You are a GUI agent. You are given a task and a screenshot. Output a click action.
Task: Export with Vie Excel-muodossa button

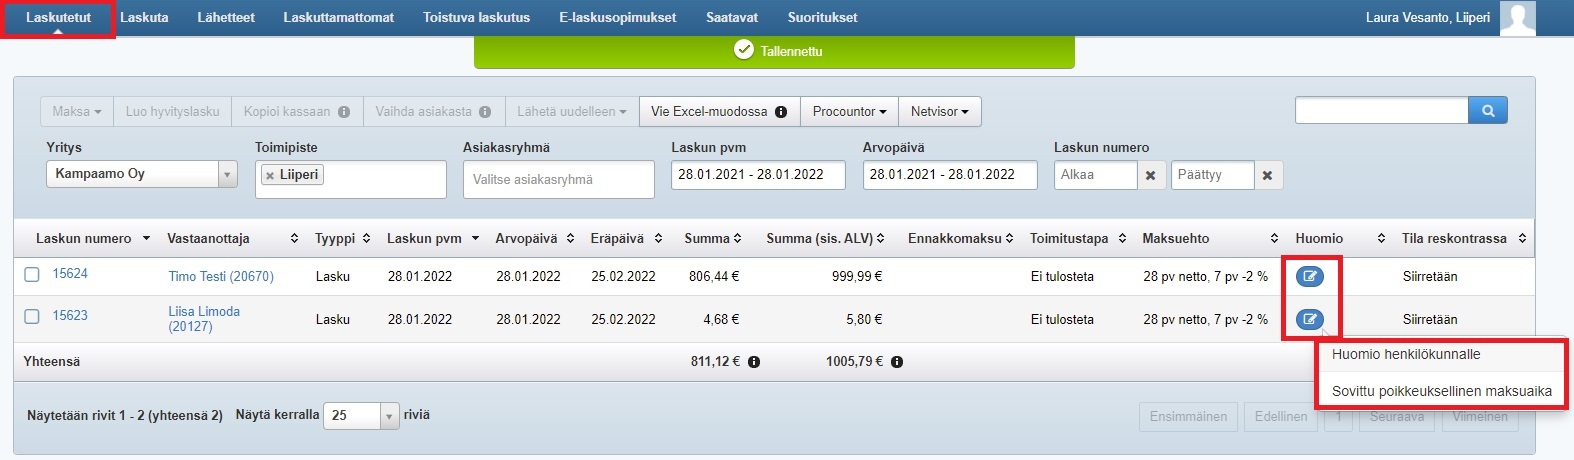[x=719, y=112]
